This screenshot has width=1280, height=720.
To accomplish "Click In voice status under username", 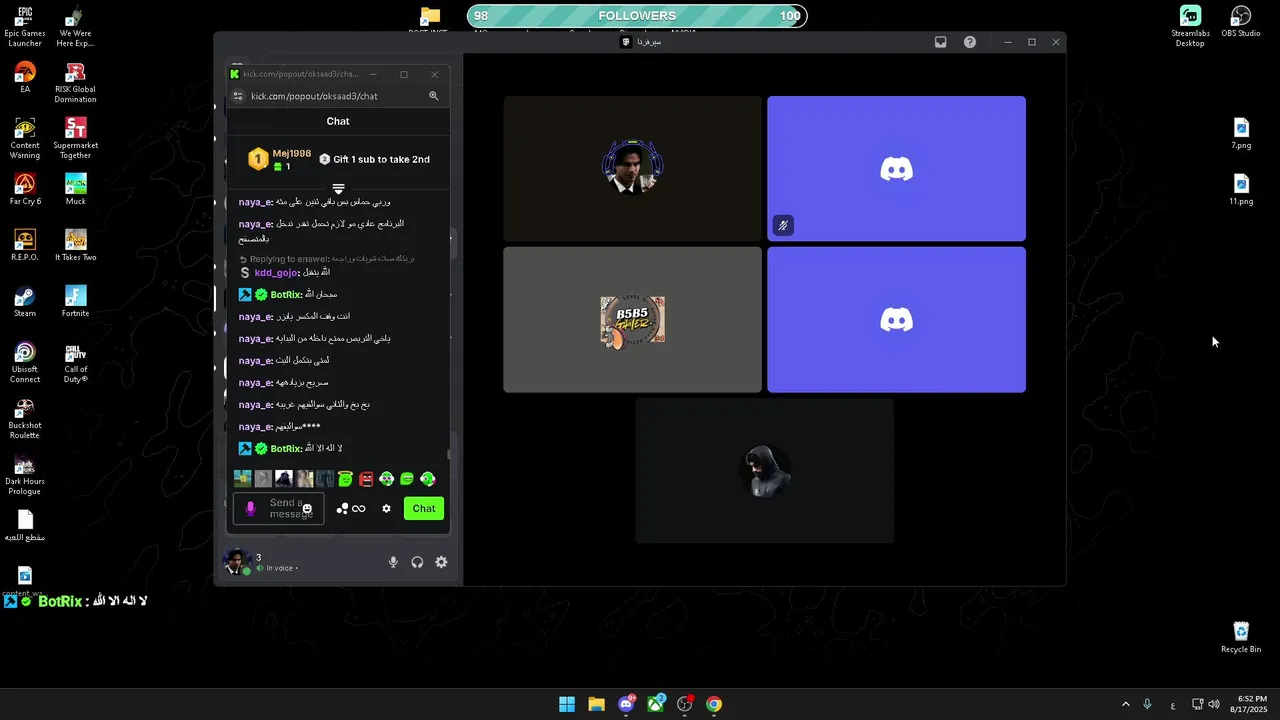I will coord(277,568).
